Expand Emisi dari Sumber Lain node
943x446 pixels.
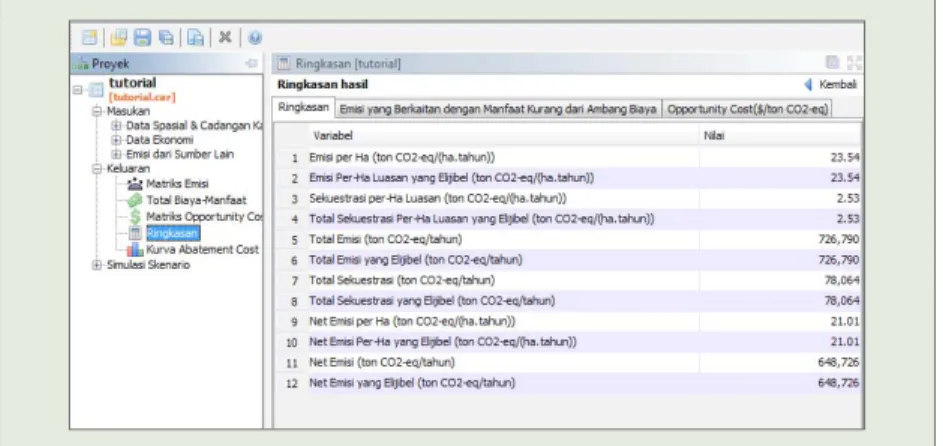[116, 154]
